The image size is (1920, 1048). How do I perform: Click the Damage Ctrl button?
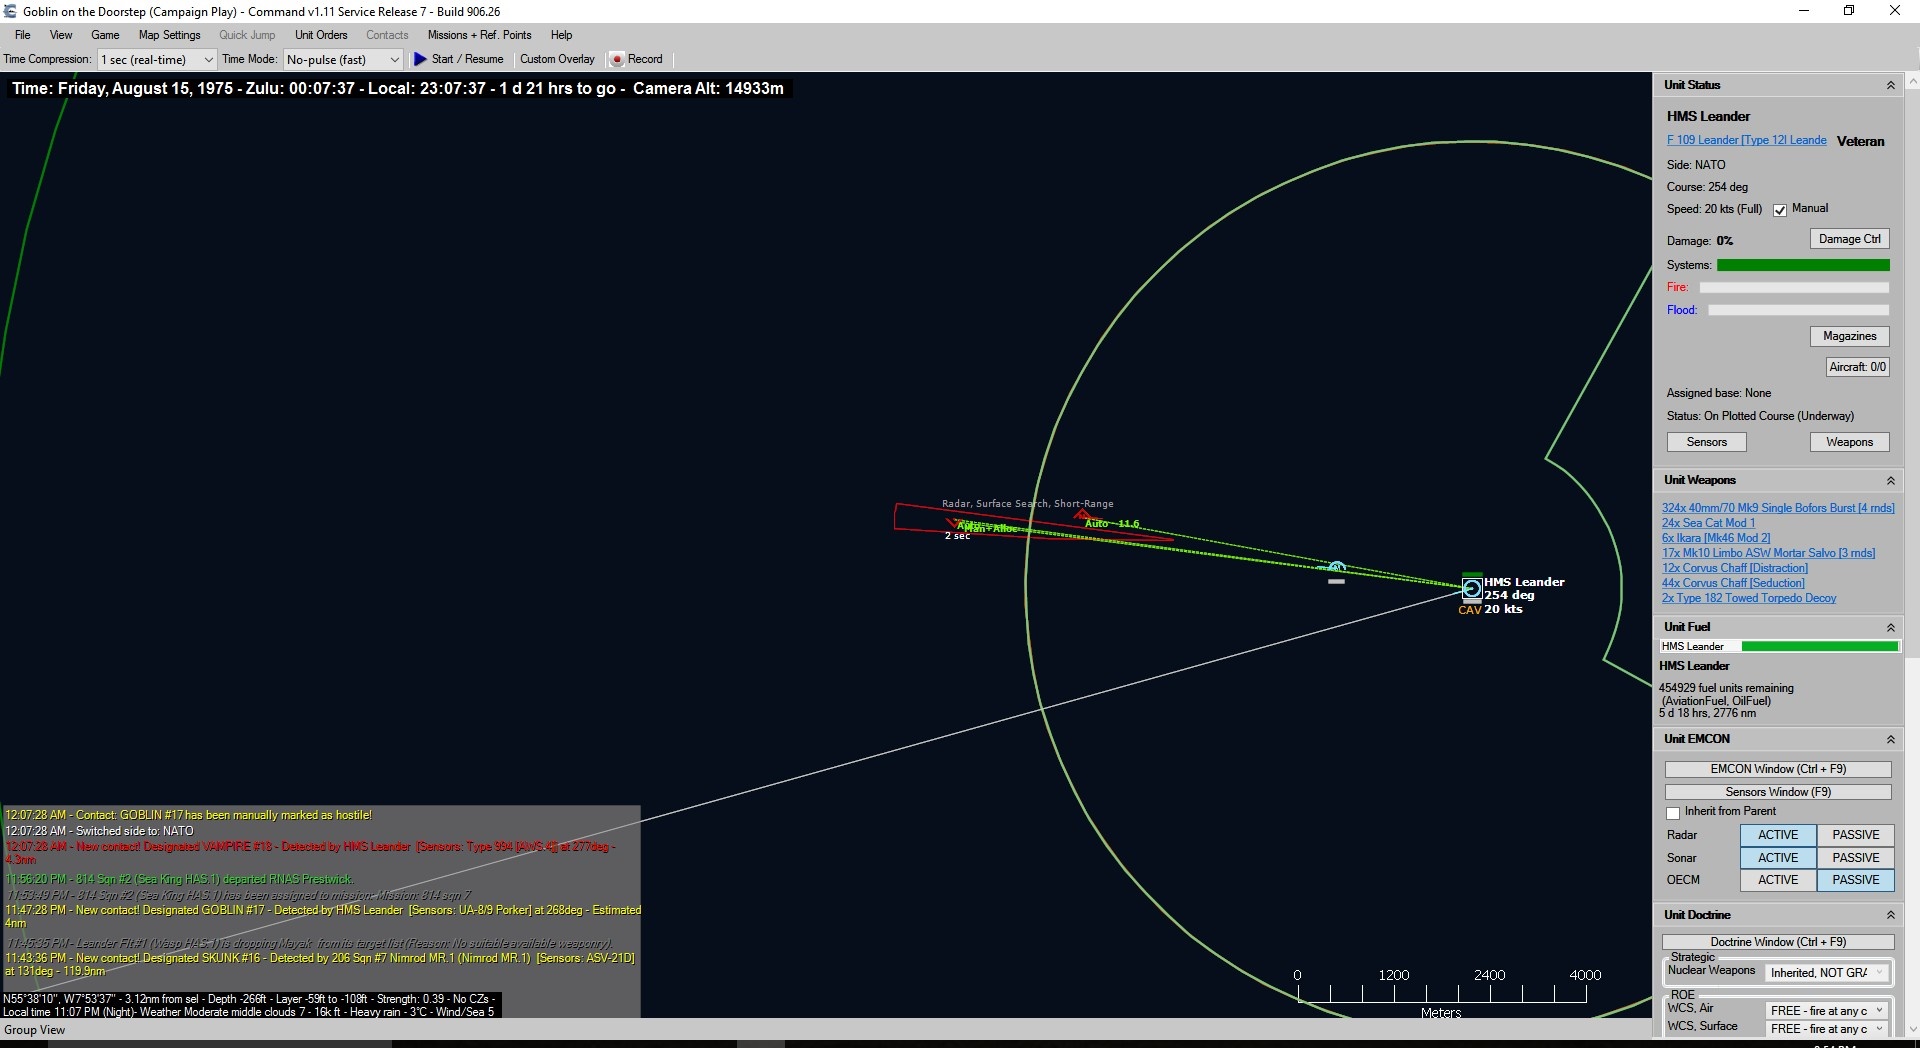tap(1849, 239)
